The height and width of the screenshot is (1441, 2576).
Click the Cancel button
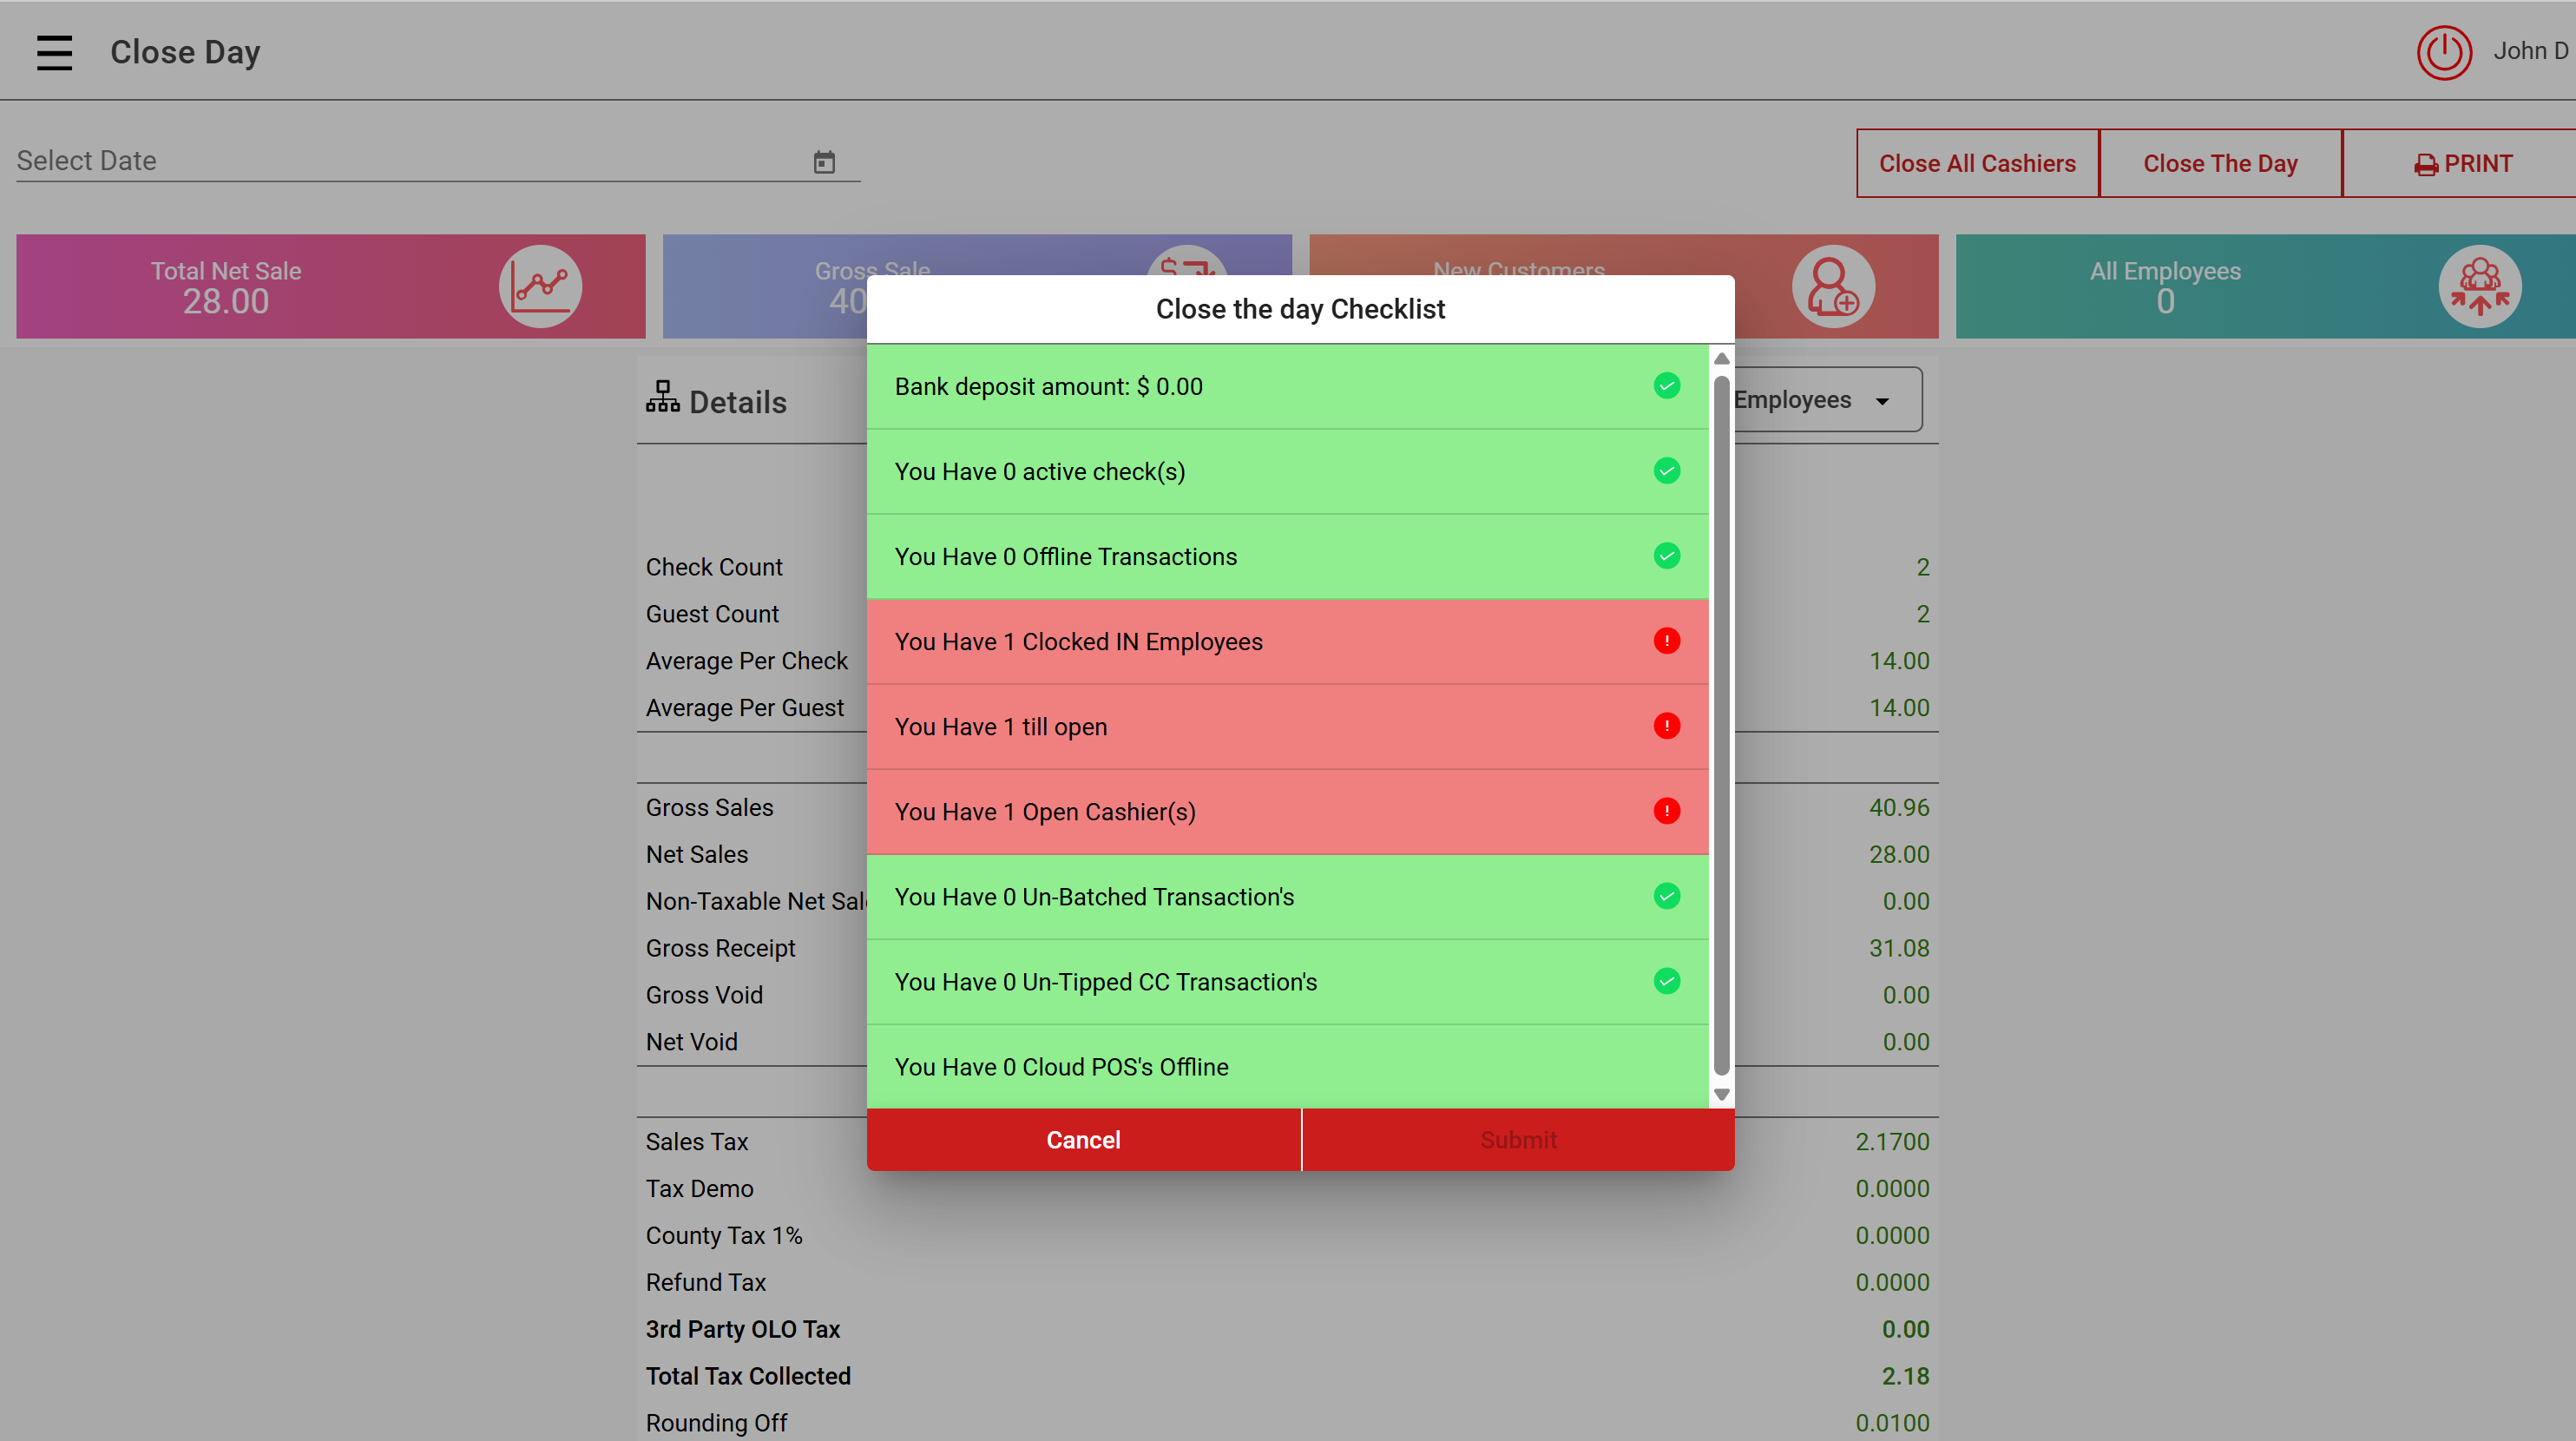[1083, 1140]
